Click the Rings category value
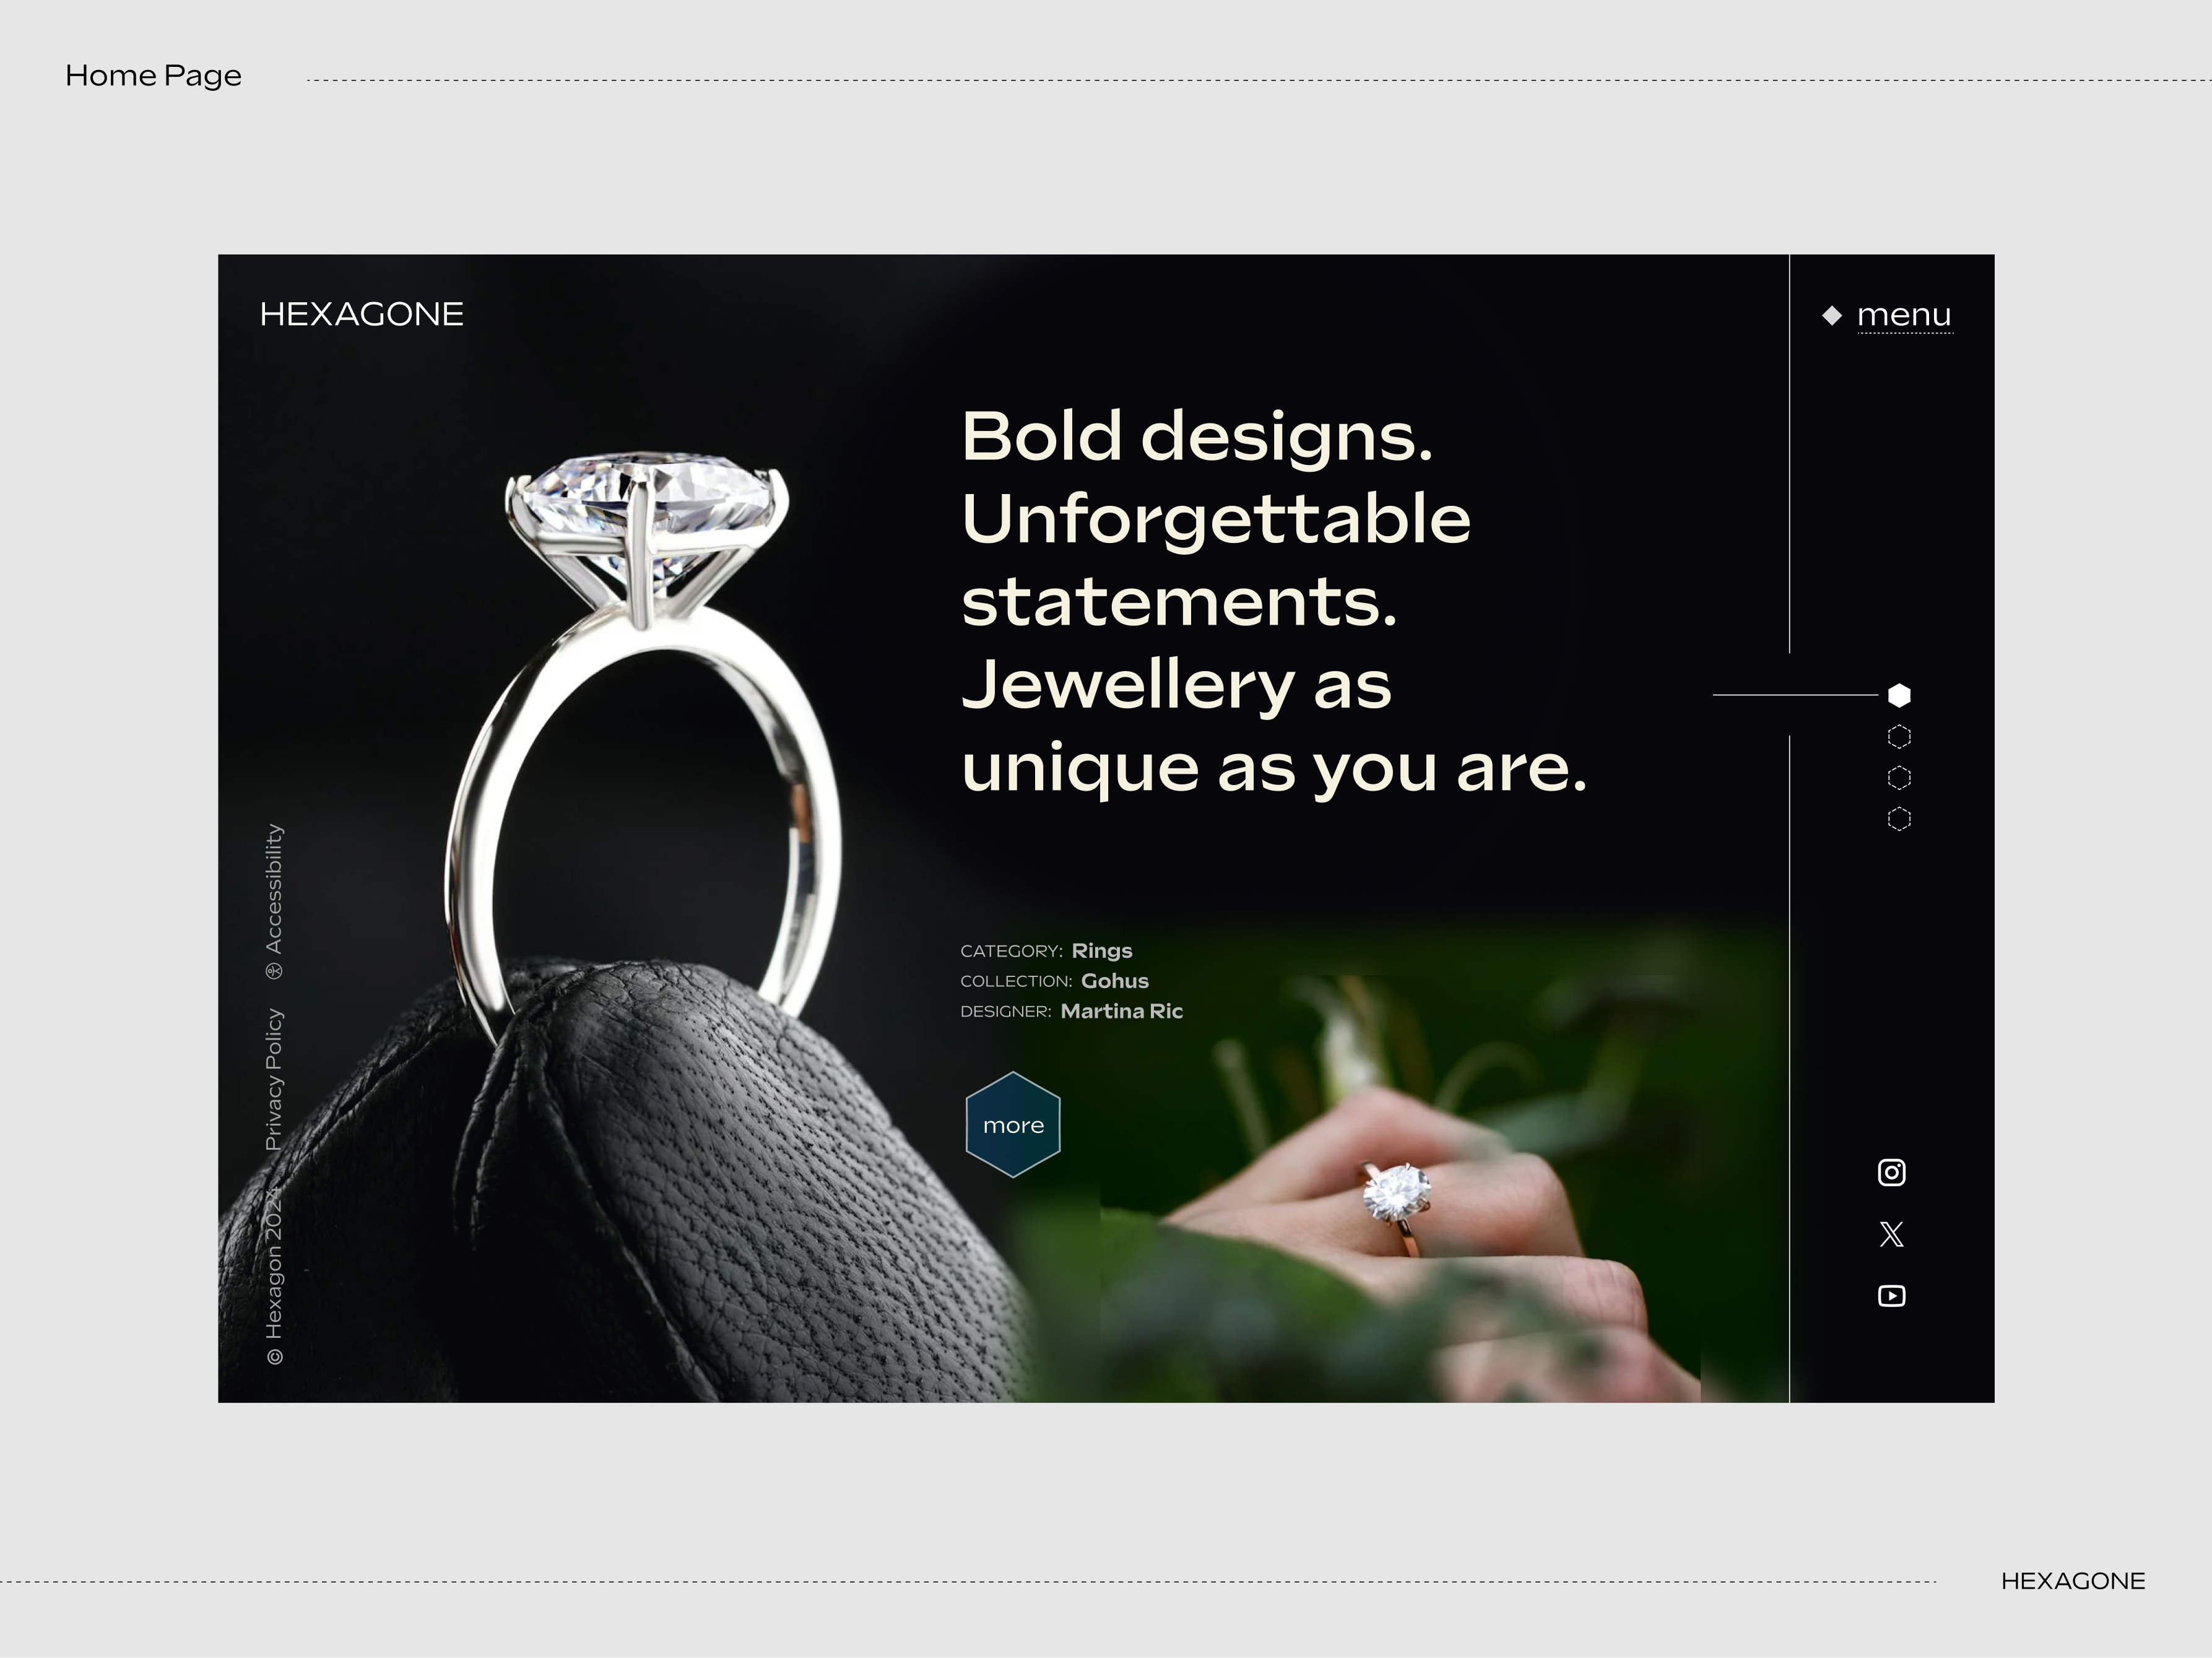 tap(1102, 950)
